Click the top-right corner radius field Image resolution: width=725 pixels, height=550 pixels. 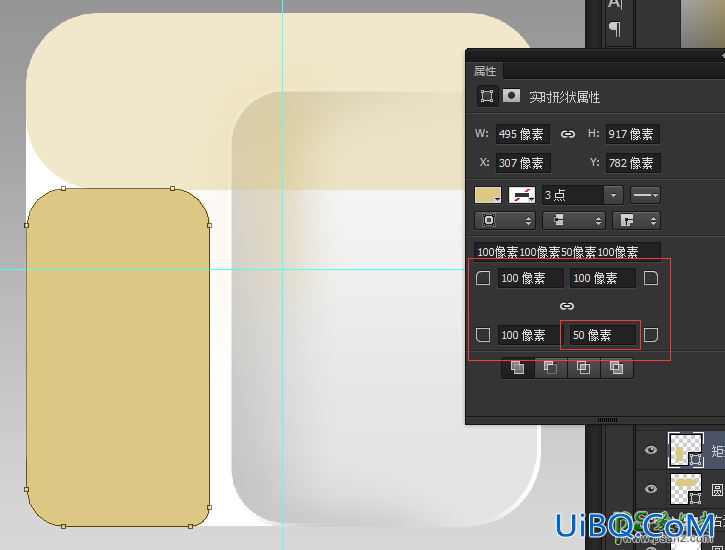tap(602, 278)
